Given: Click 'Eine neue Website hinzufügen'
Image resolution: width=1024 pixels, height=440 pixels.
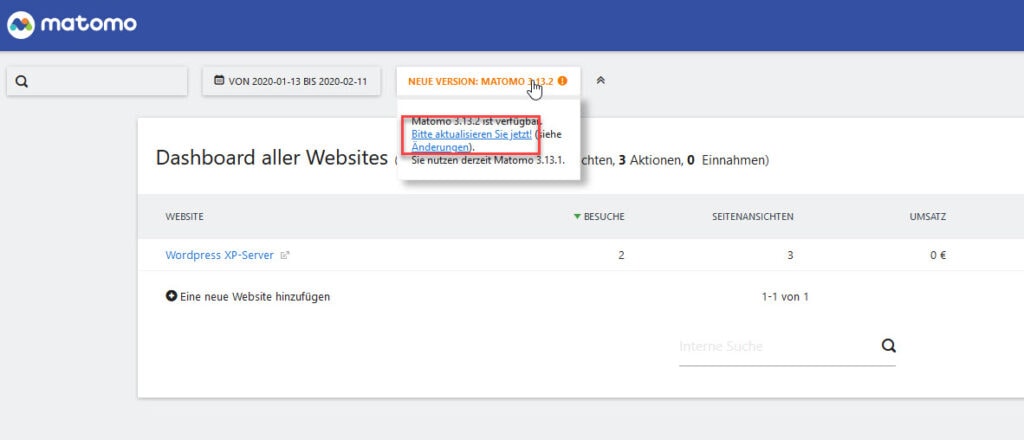Looking at the screenshot, I should [255, 297].
